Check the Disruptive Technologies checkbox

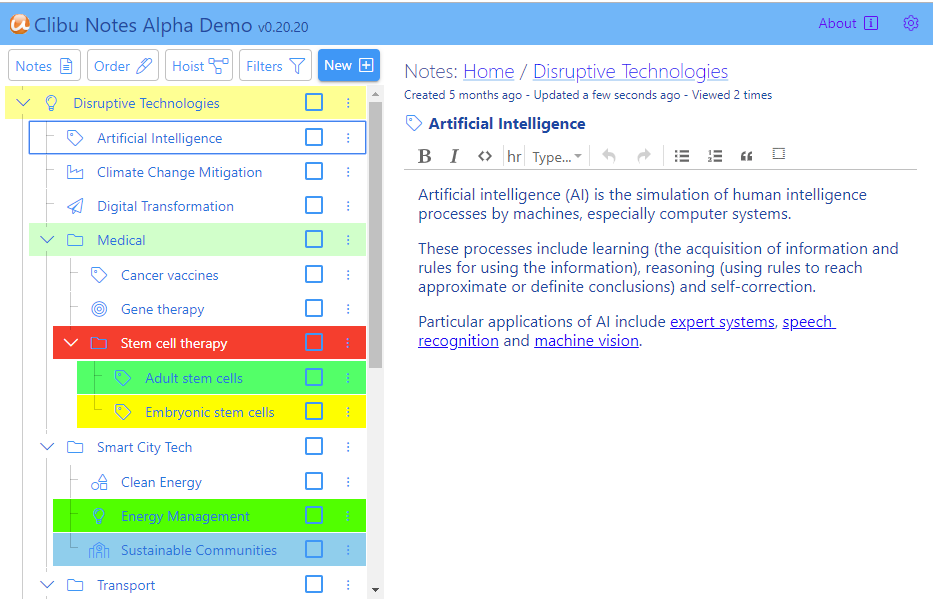(314, 102)
